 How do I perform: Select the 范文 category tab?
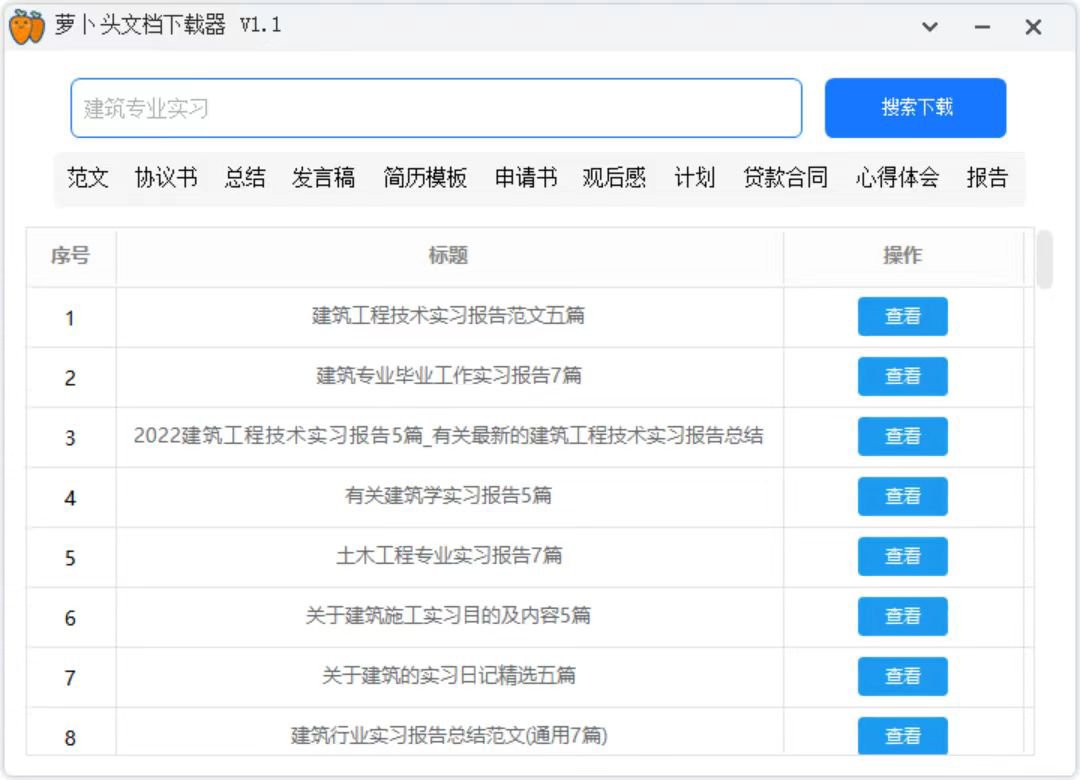click(x=88, y=178)
